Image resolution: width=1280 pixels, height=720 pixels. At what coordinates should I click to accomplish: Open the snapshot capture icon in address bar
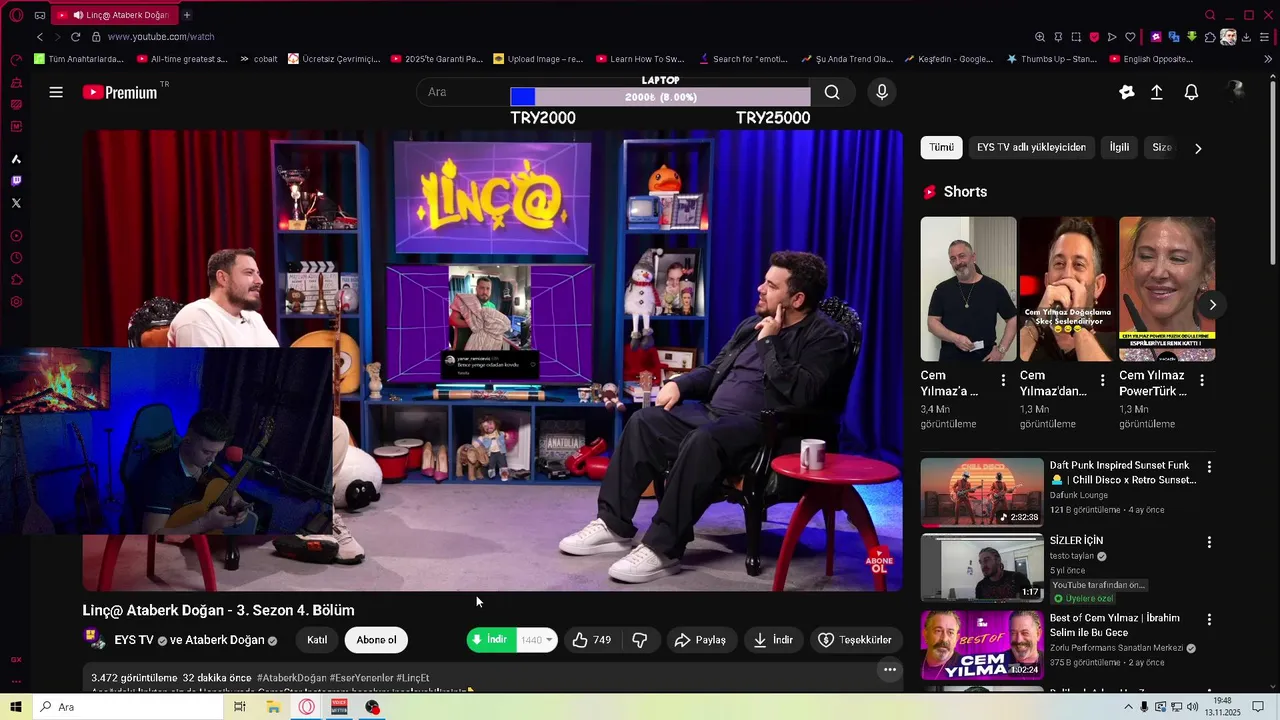pyautogui.click(x=1076, y=37)
